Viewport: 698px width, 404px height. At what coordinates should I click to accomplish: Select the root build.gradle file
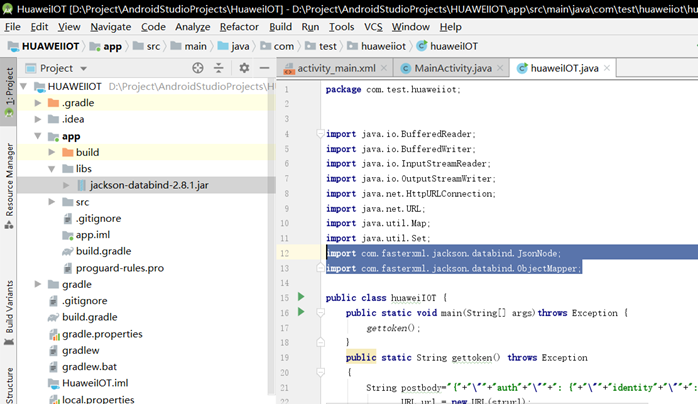[89, 317]
